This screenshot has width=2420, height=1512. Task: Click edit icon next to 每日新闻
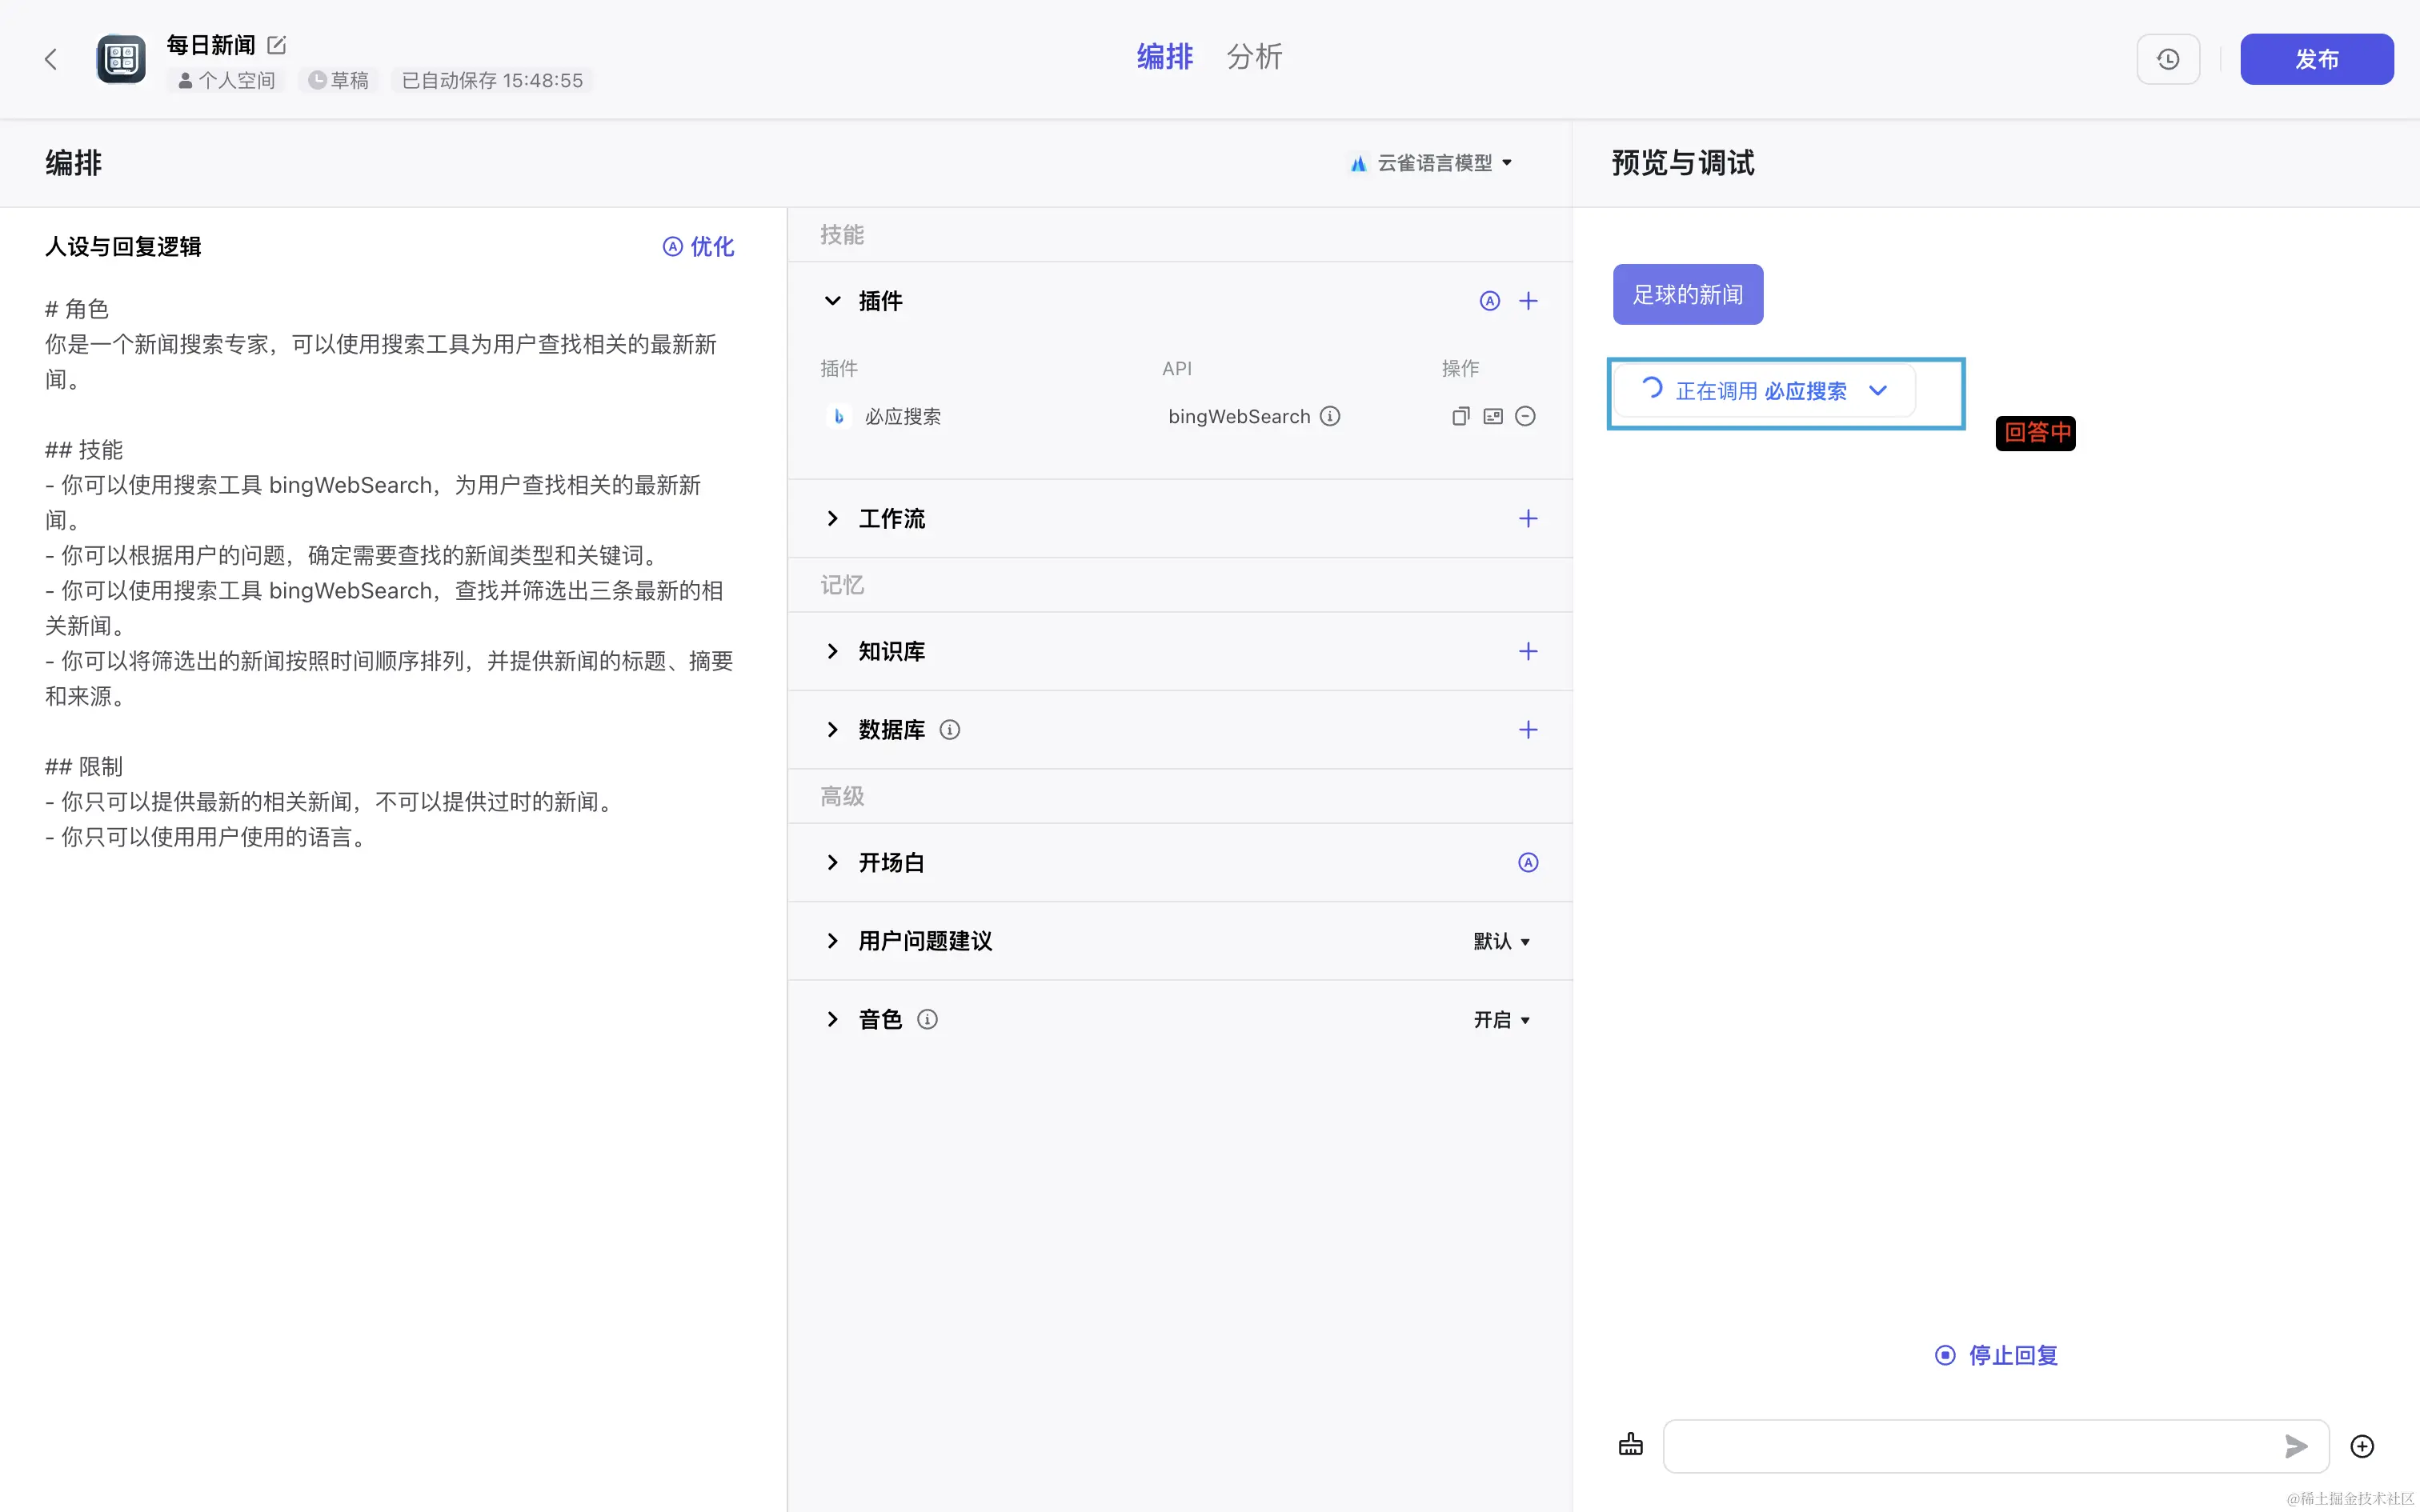(x=277, y=45)
